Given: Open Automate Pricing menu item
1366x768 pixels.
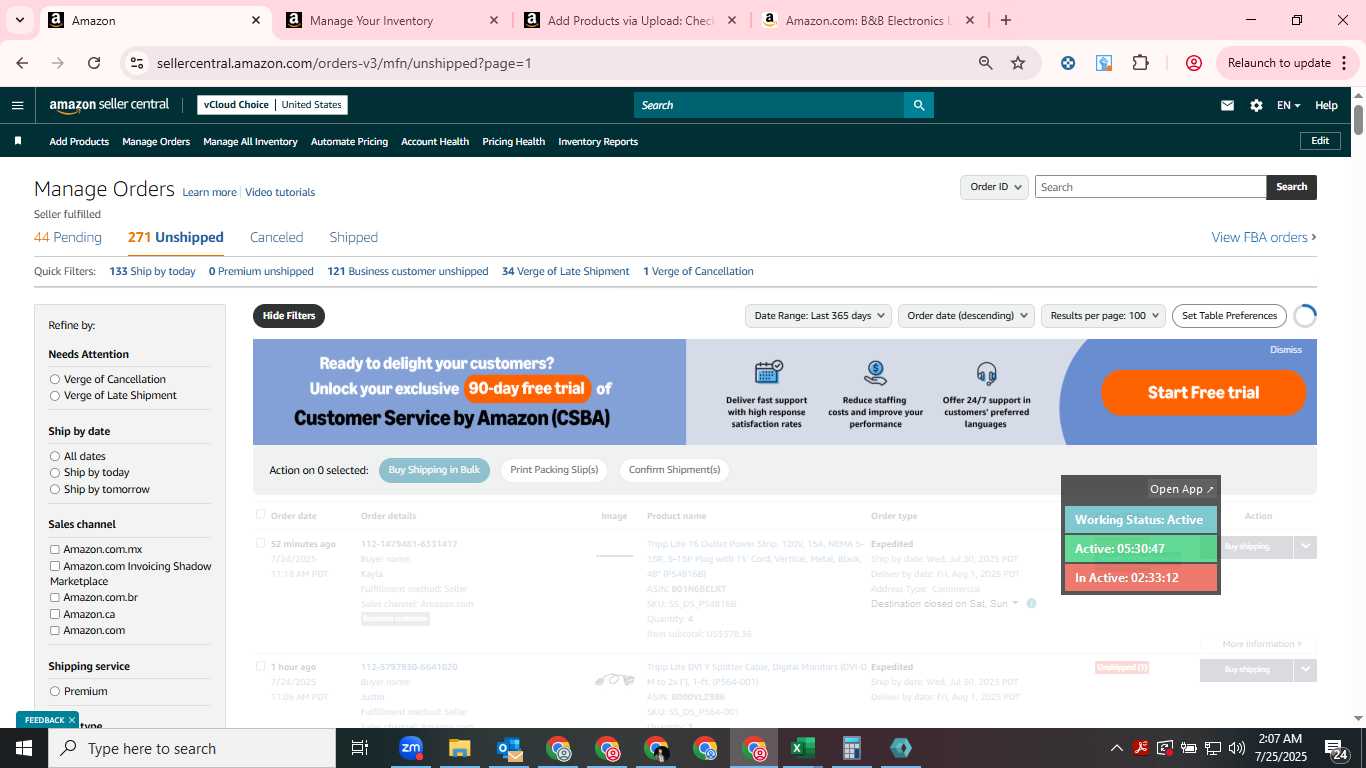Looking at the screenshot, I should tap(349, 141).
